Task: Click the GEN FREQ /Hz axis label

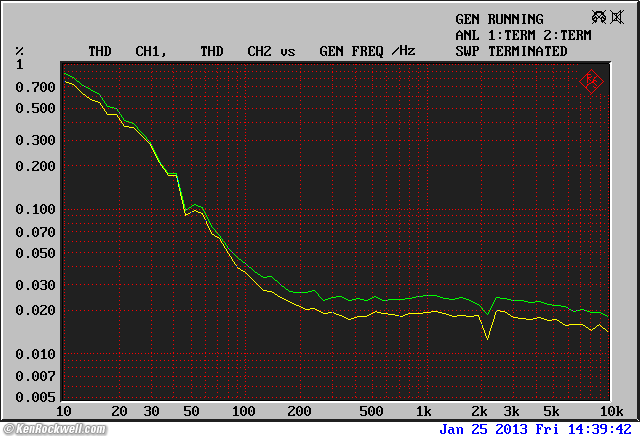Action: [367, 51]
